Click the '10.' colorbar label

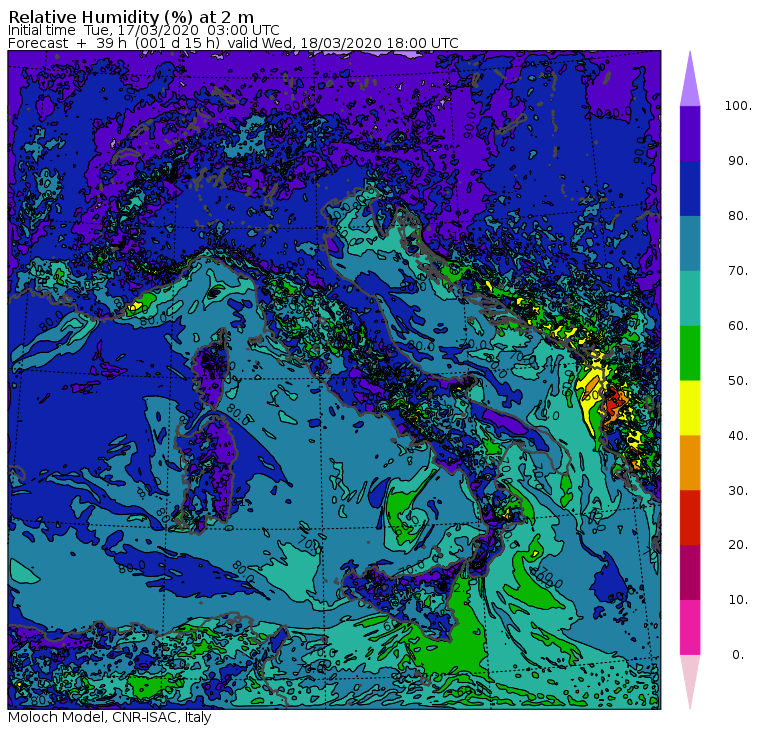(738, 600)
